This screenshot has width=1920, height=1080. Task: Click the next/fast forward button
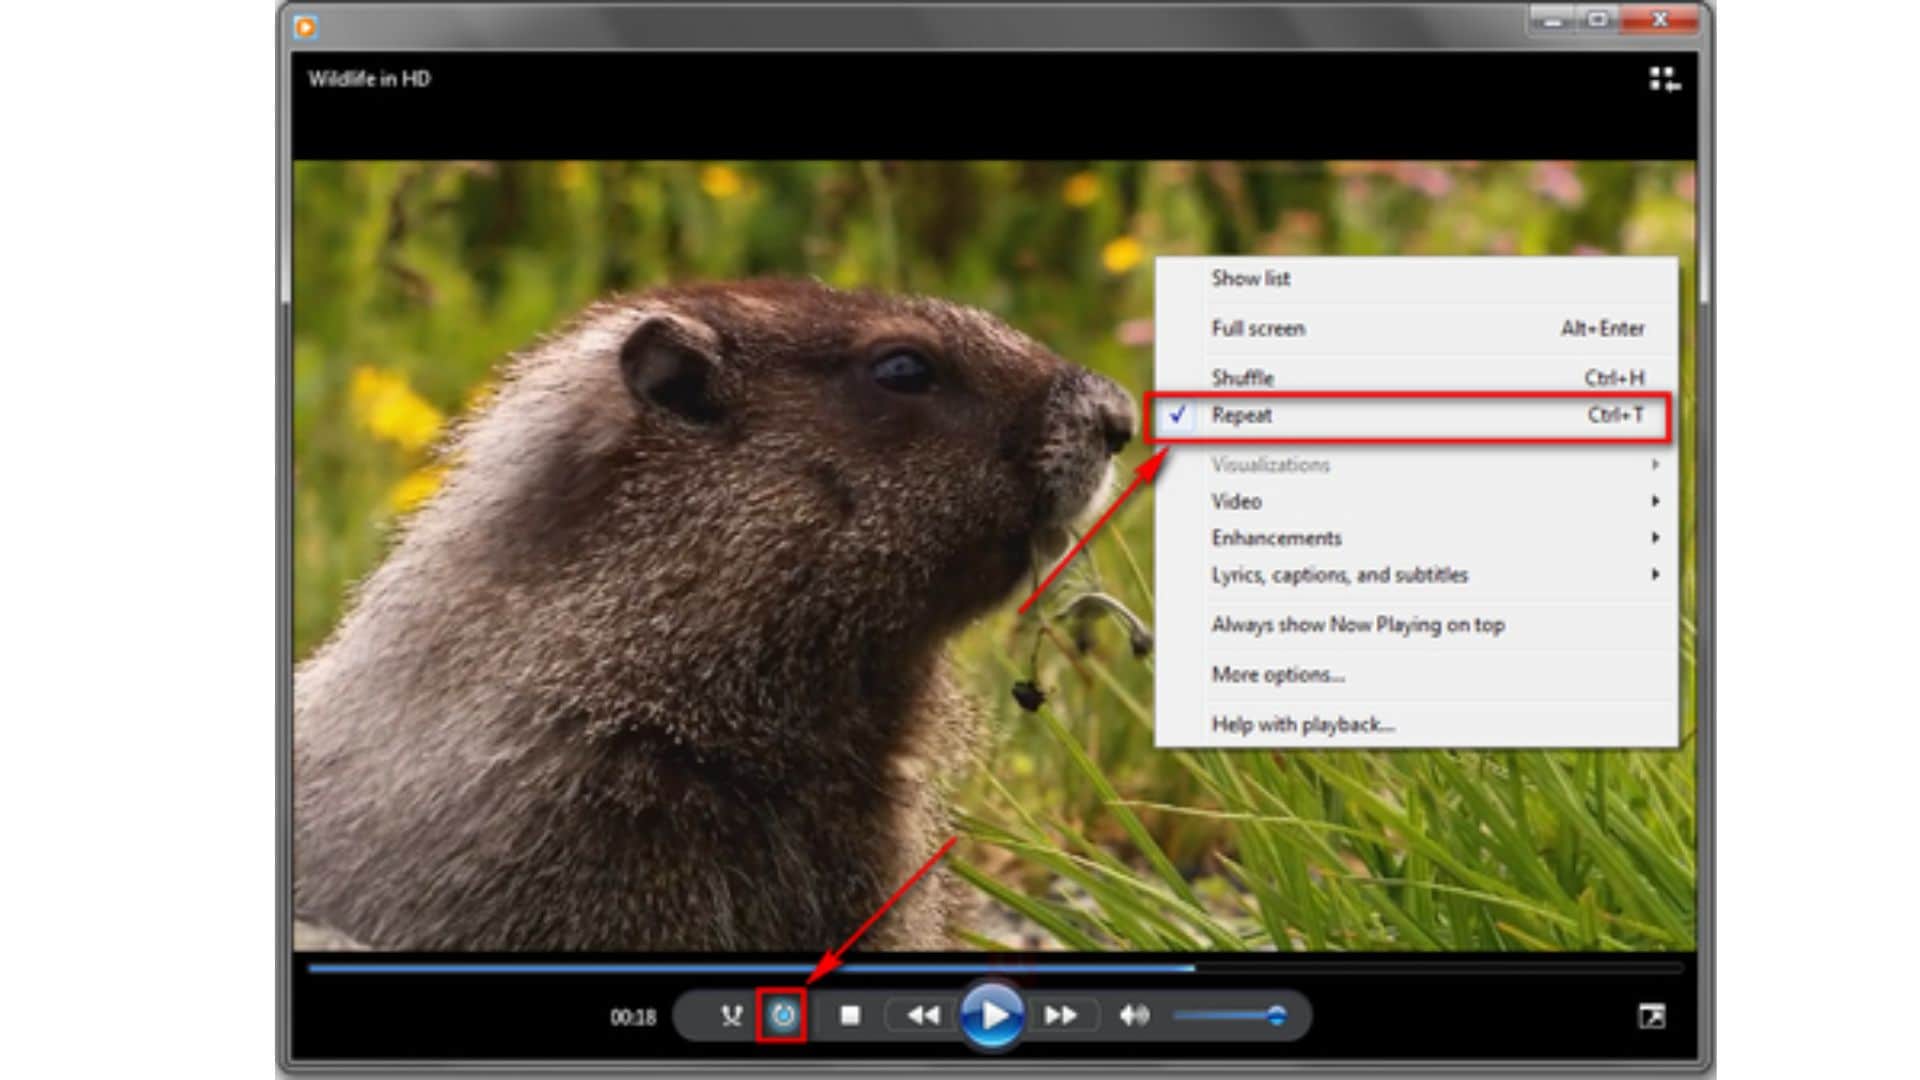click(1060, 1016)
